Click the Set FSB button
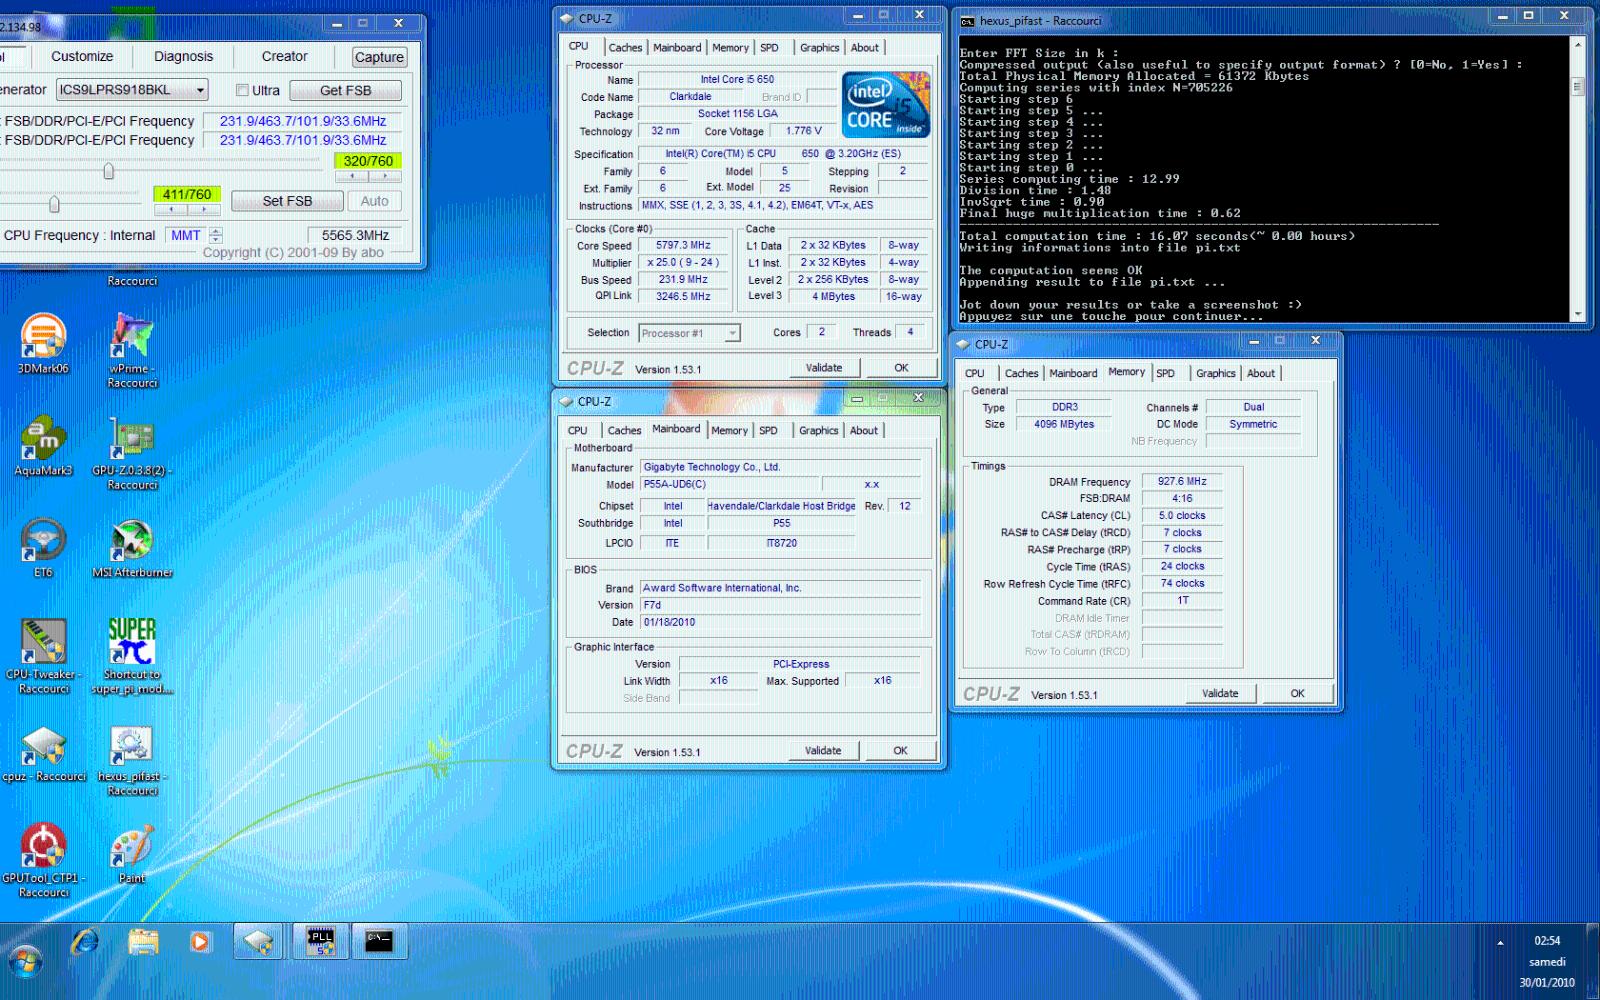Viewport: 1600px width, 1000px height. [x=287, y=201]
